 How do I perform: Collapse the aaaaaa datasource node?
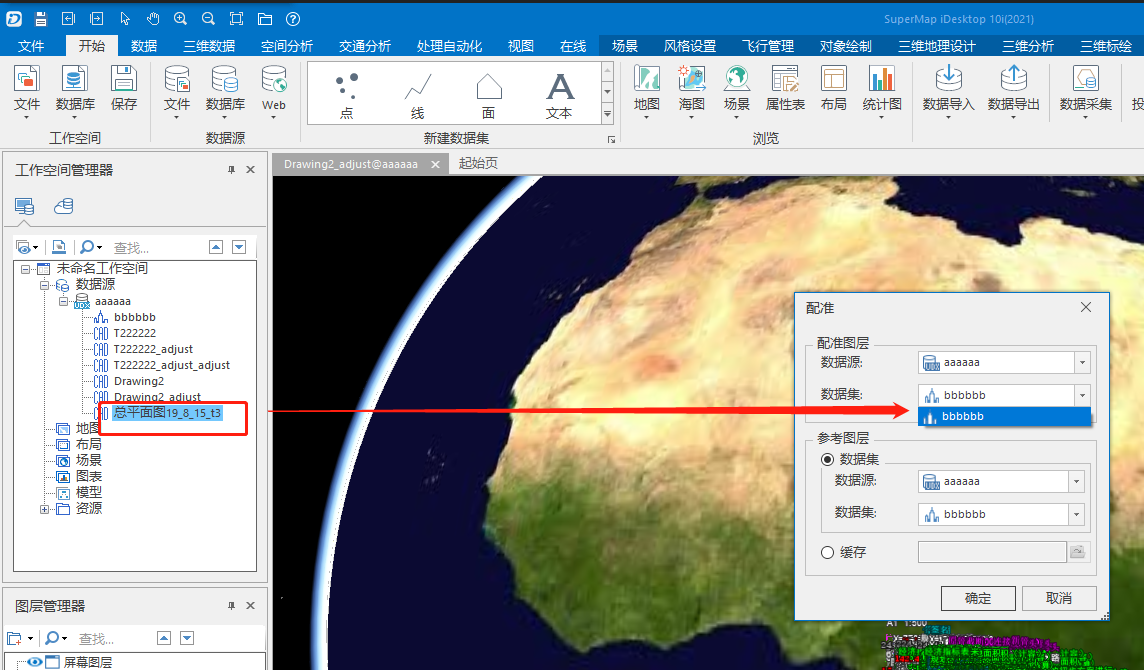[63, 301]
